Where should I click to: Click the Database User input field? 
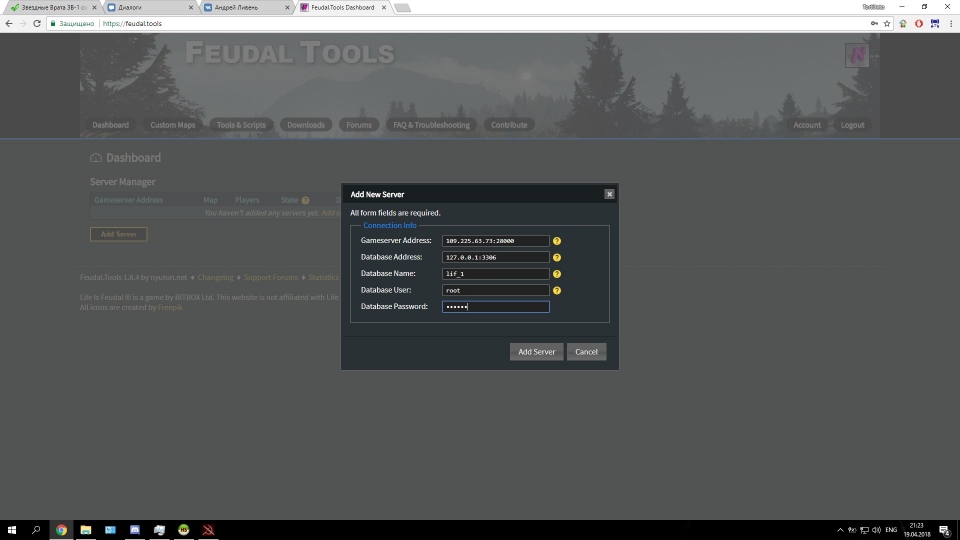[x=495, y=290]
